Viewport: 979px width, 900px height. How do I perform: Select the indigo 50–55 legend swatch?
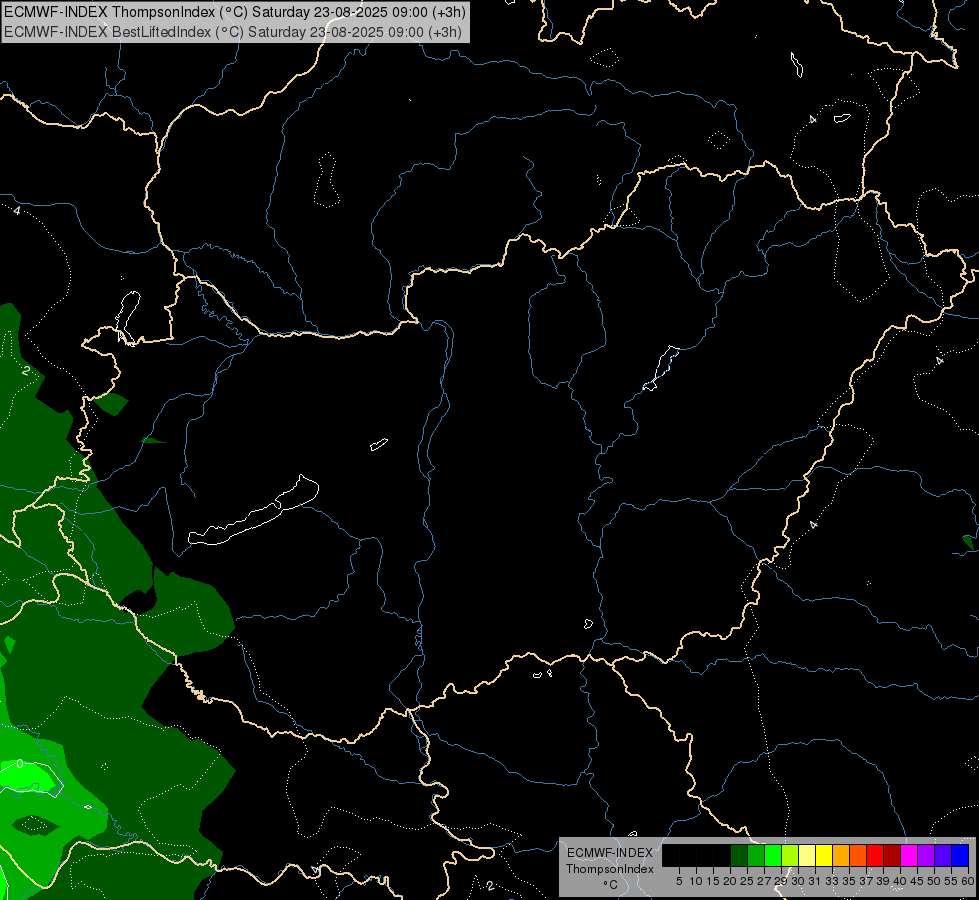pos(943,855)
